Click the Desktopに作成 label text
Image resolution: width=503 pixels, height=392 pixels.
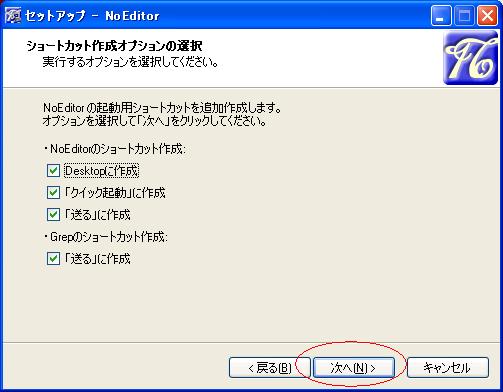coord(101,171)
